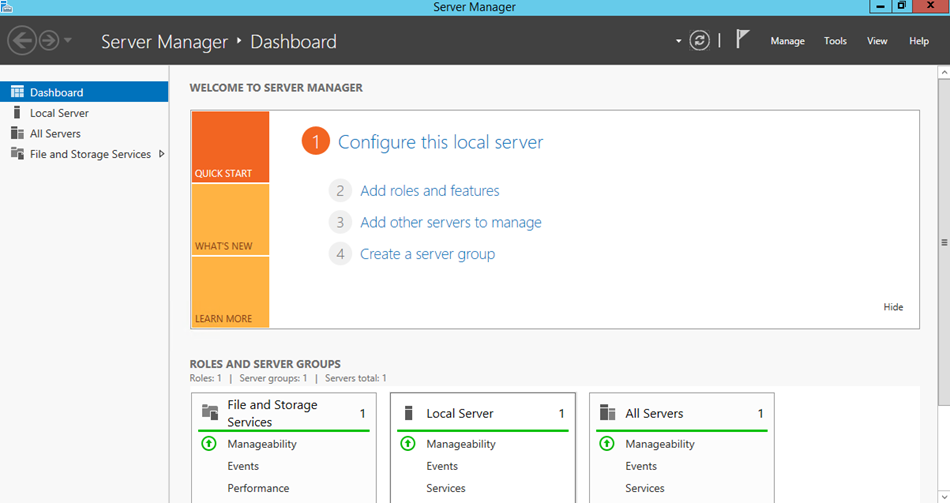Open Performance in File and Storage Services tile
The width and height of the screenshot is (950, 503).
pyautogui.click(x=258, y=488)
